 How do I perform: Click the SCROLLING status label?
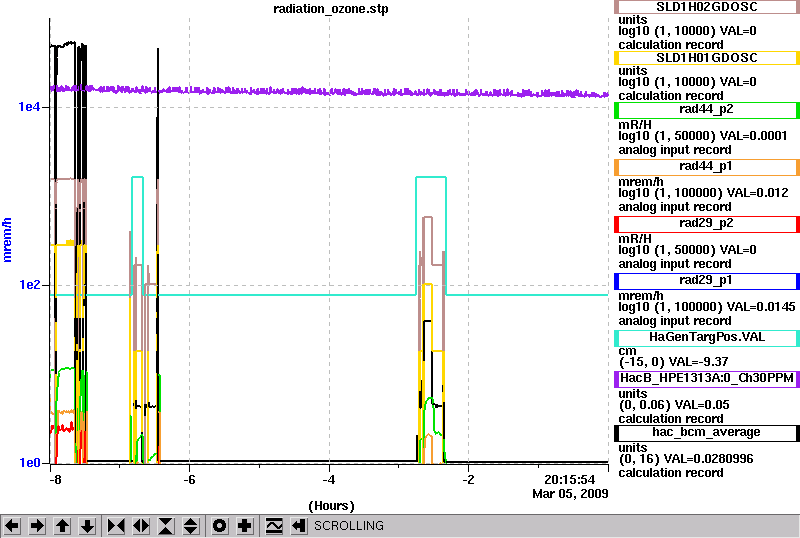349,526
